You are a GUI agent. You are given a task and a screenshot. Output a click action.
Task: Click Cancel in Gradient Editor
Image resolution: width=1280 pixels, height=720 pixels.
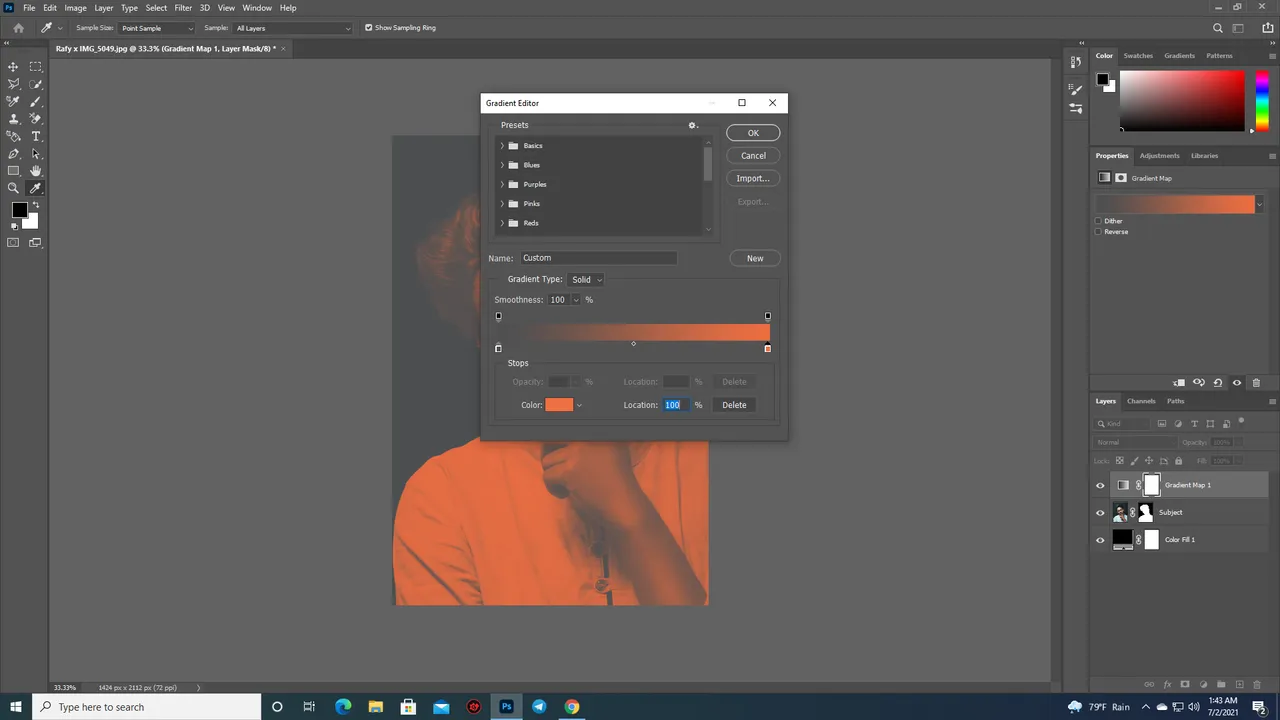pos(753,156)
